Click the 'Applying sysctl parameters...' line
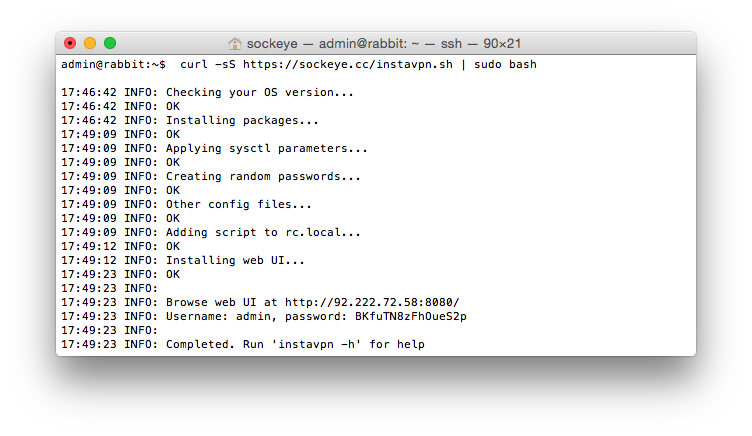The width and height of the screenshot is (752, 436). click(266, 148)
